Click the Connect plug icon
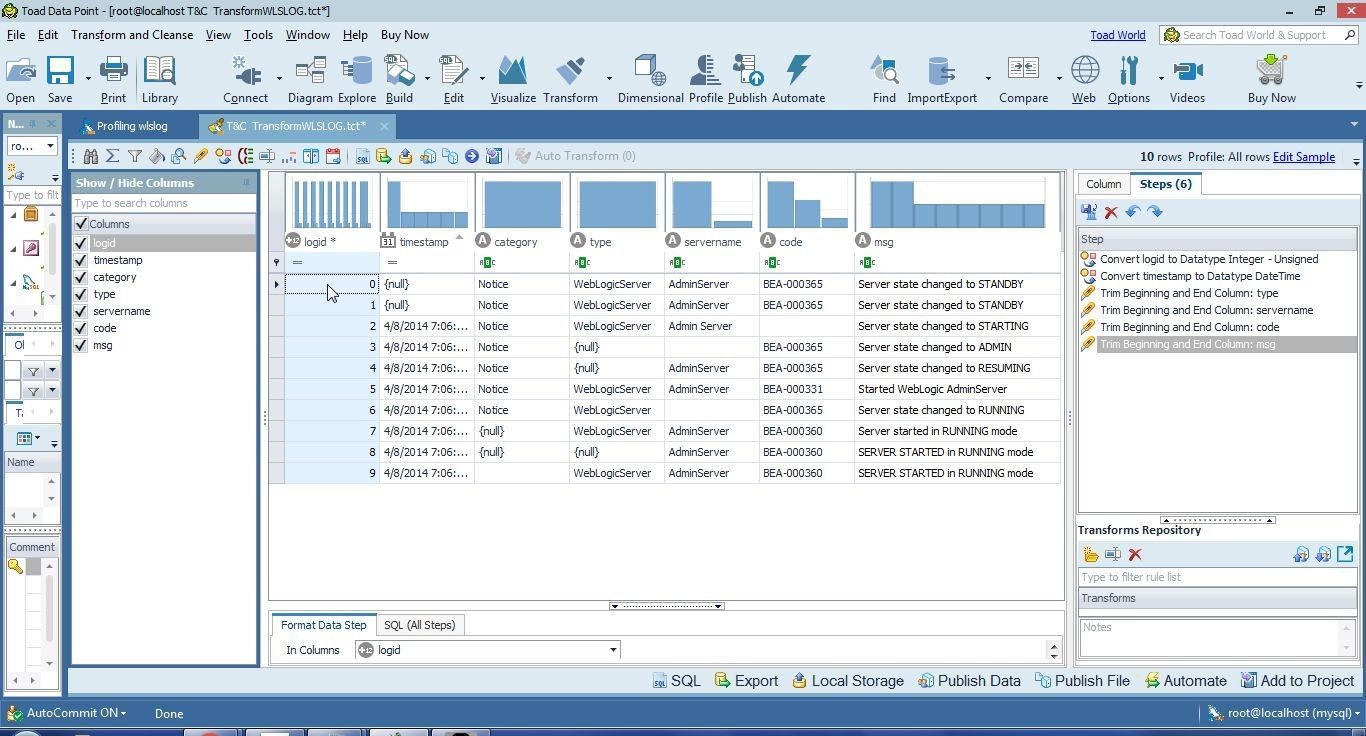The image size is (1366, 736). (x=245, y=71)
